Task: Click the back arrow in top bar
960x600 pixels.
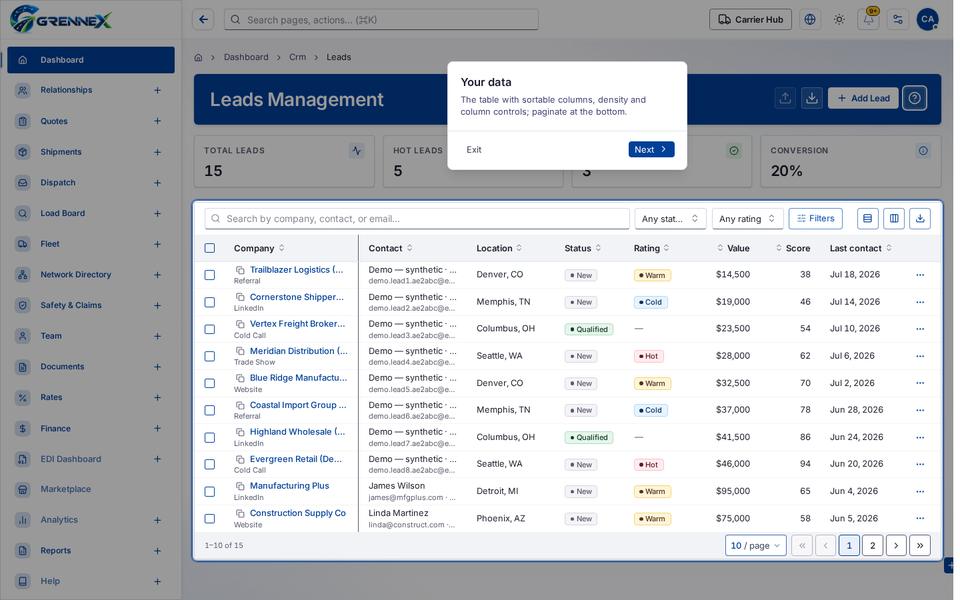Action: 203,20
